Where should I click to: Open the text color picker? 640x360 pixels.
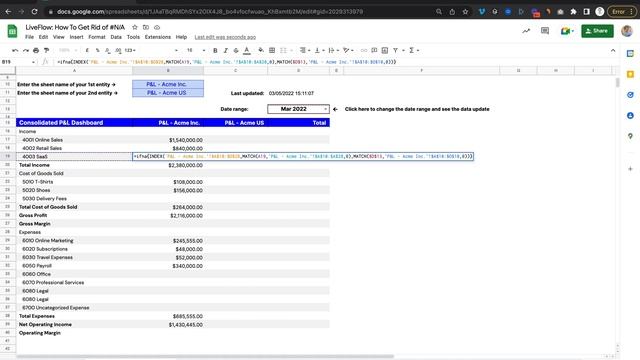coord(247,50)
